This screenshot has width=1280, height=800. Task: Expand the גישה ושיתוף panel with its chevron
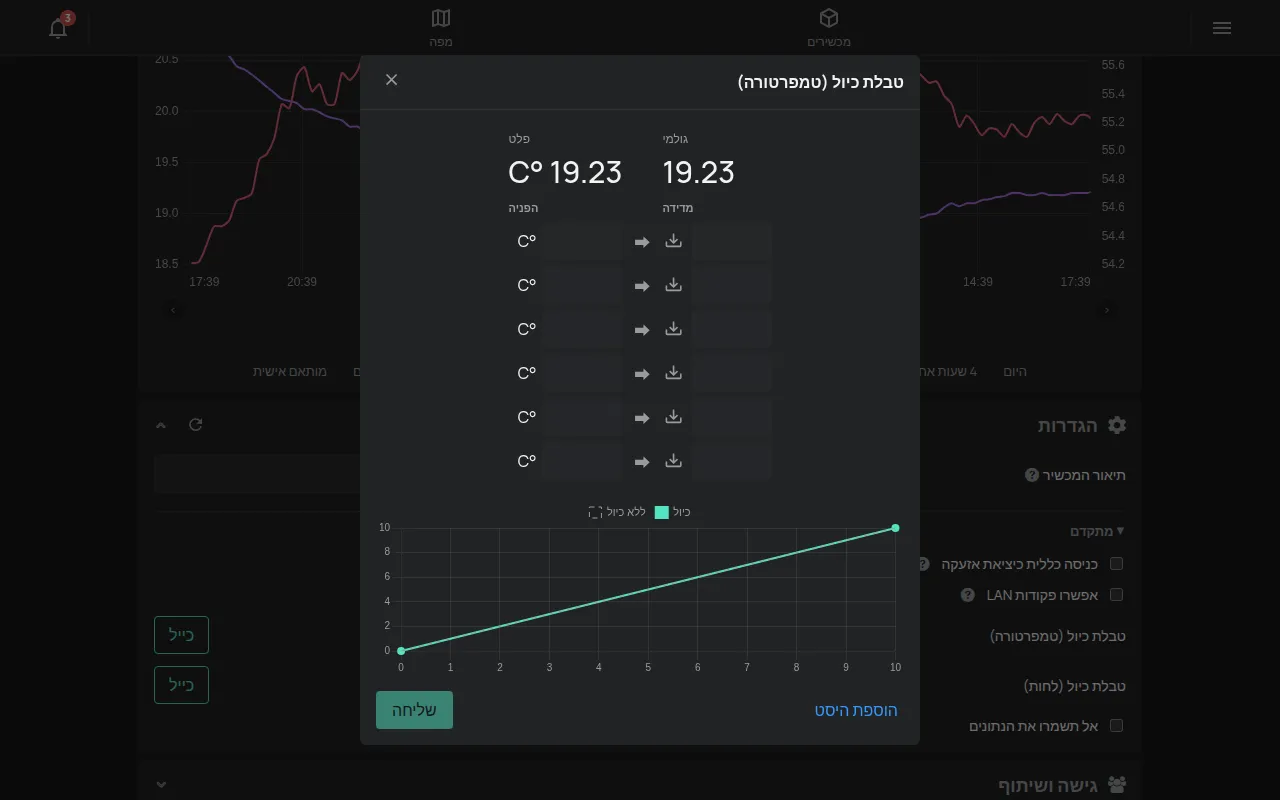[161, 785]
